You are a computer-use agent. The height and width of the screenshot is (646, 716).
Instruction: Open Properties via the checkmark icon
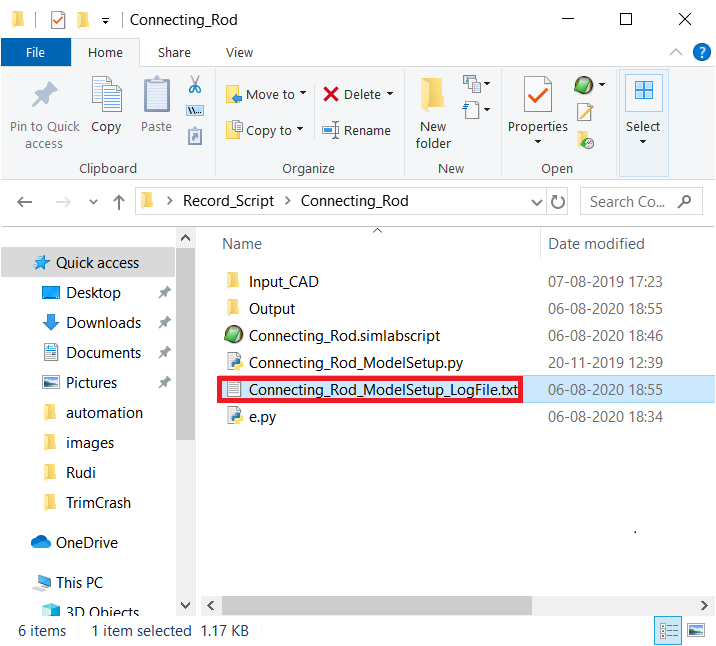(537, 95)
